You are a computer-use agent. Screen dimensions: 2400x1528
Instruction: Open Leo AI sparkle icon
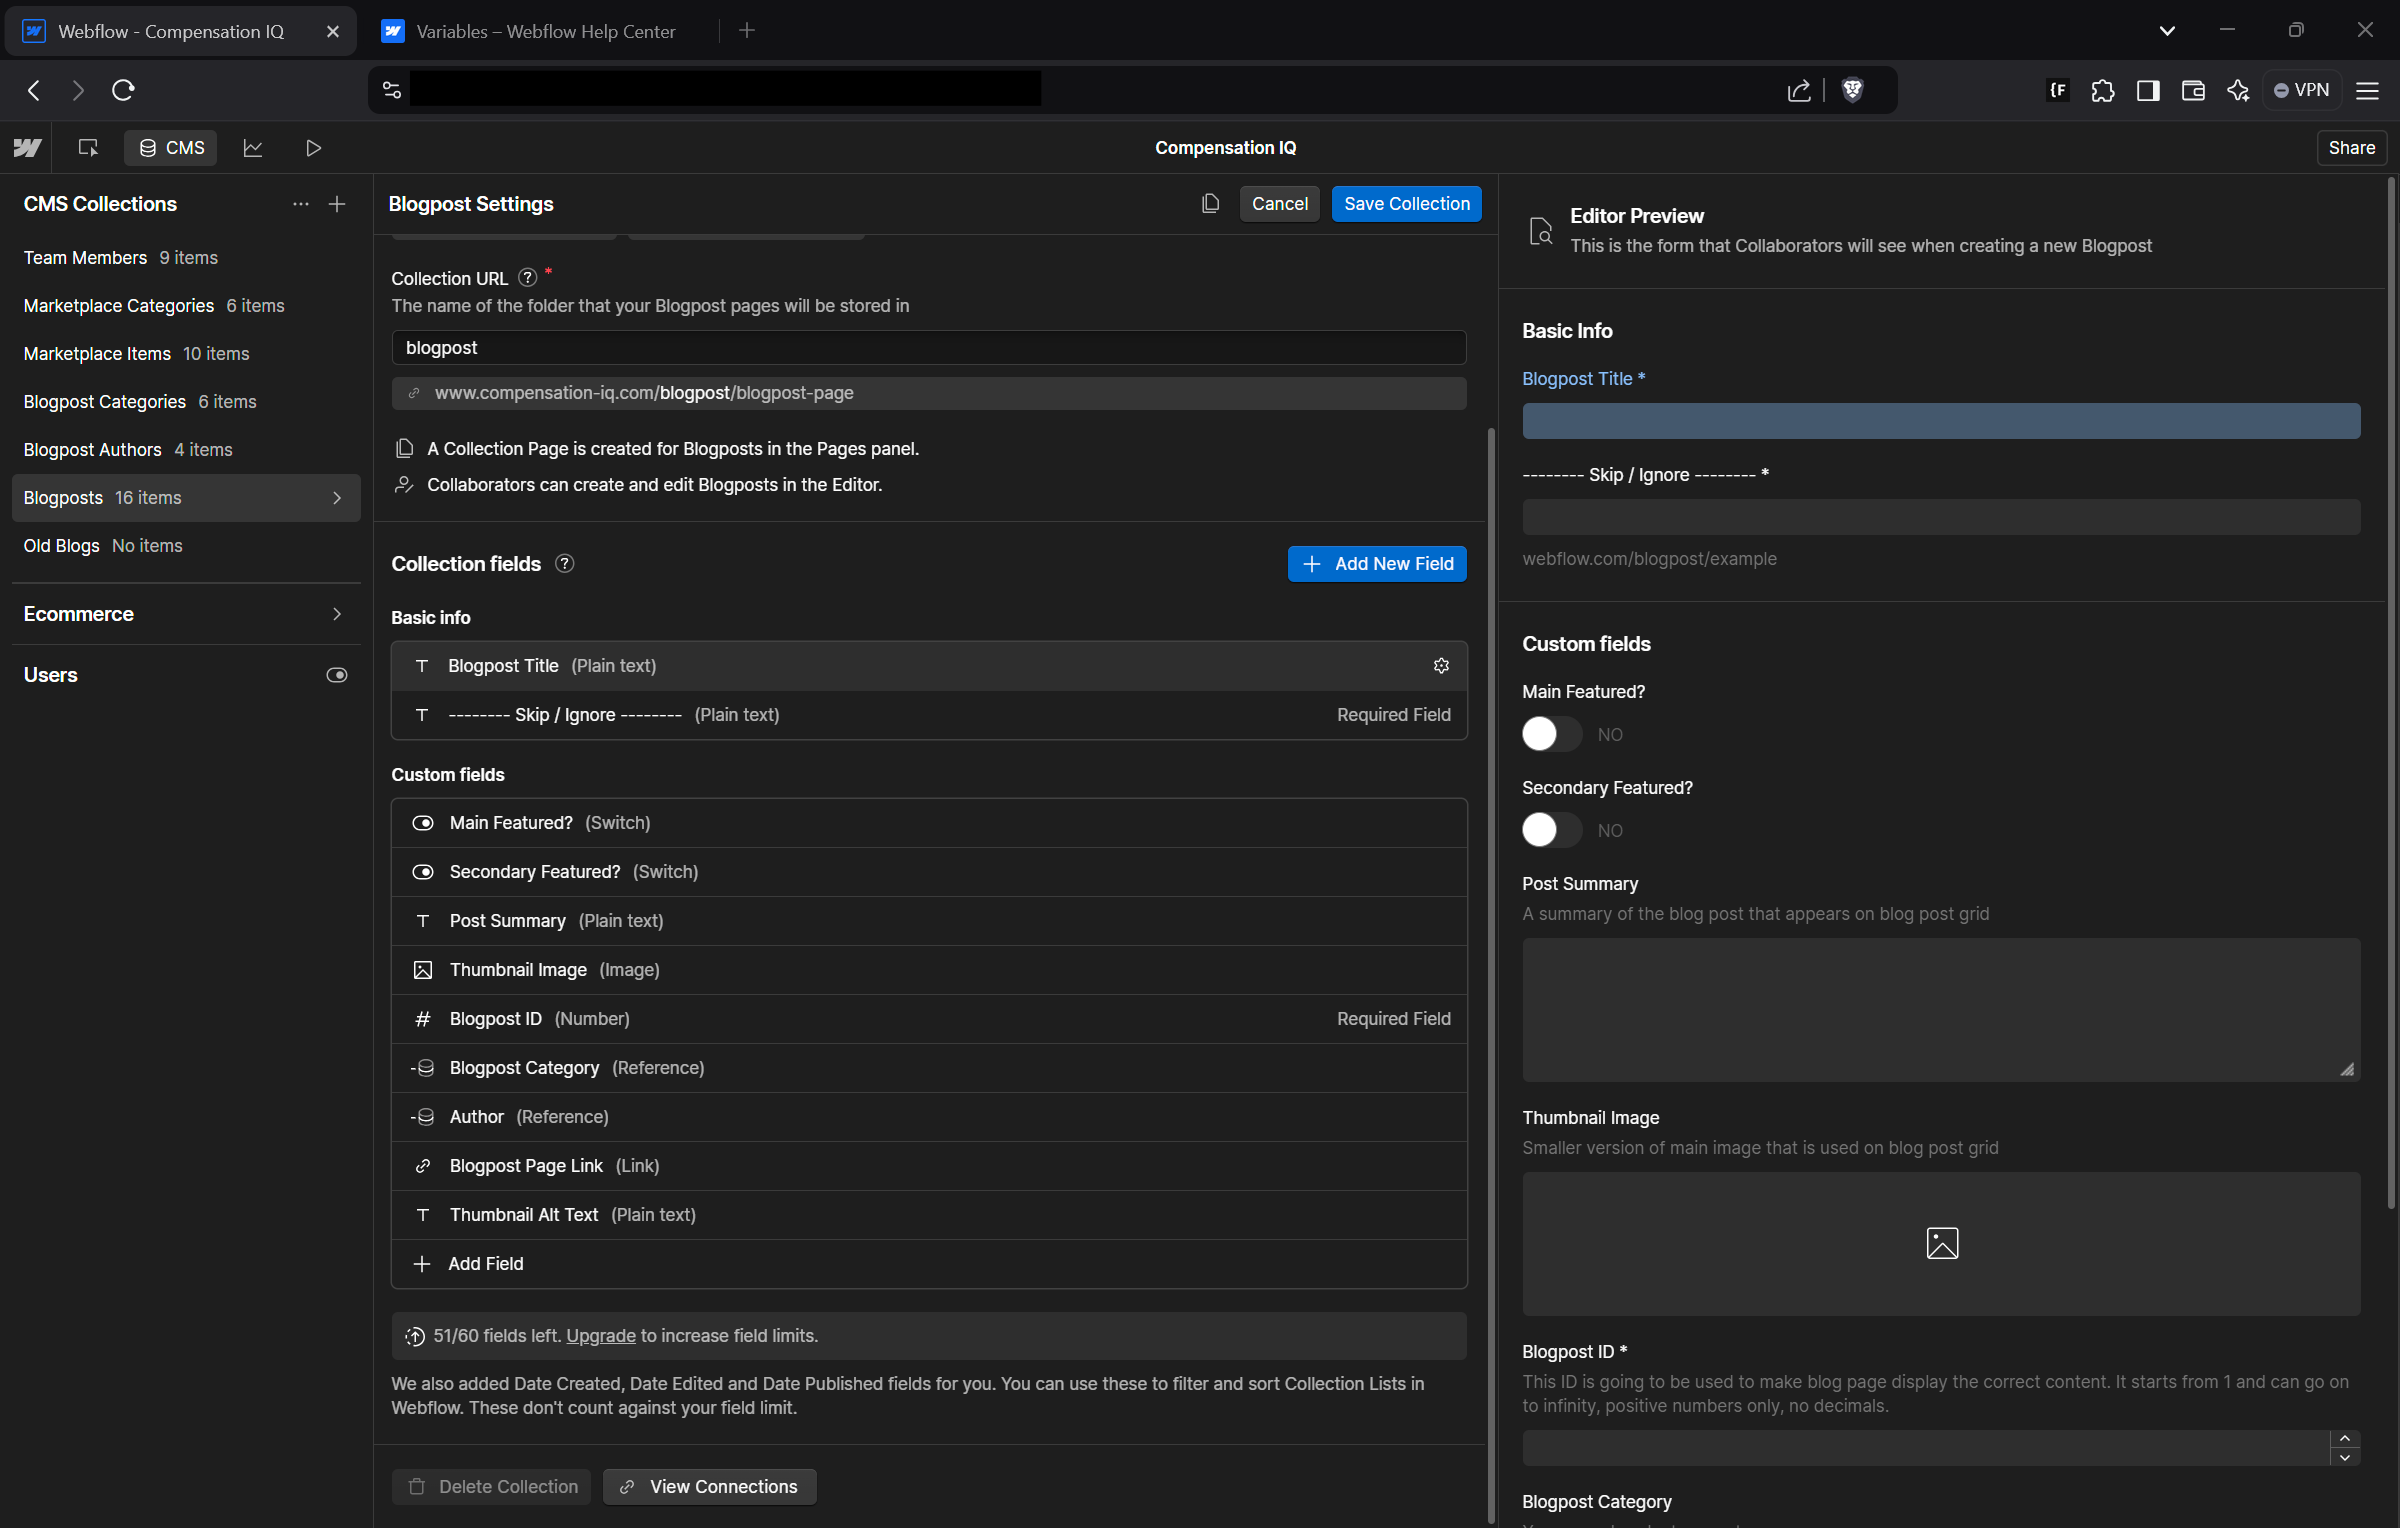pos(2238,90)
